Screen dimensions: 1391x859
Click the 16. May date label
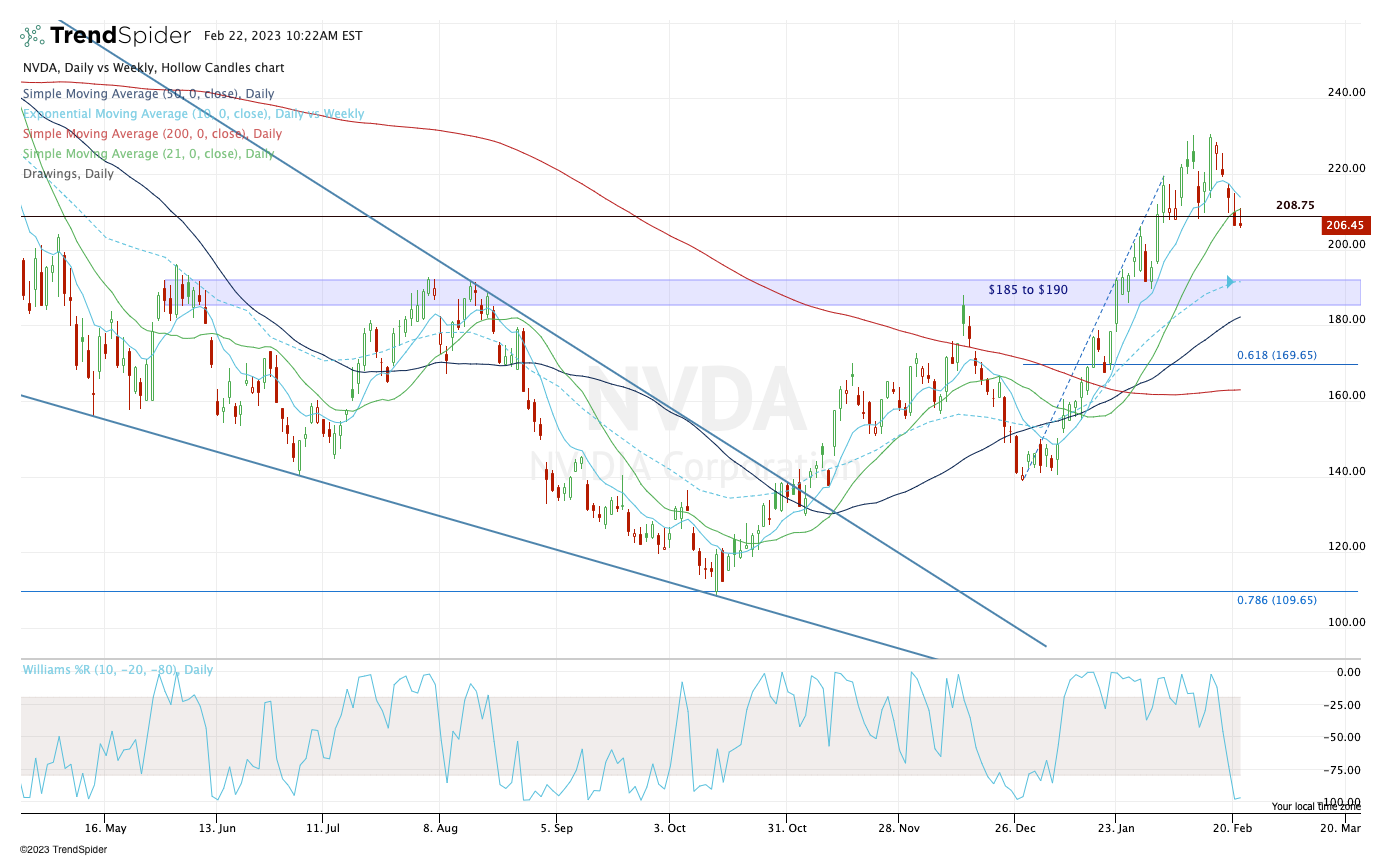point(106,828)
